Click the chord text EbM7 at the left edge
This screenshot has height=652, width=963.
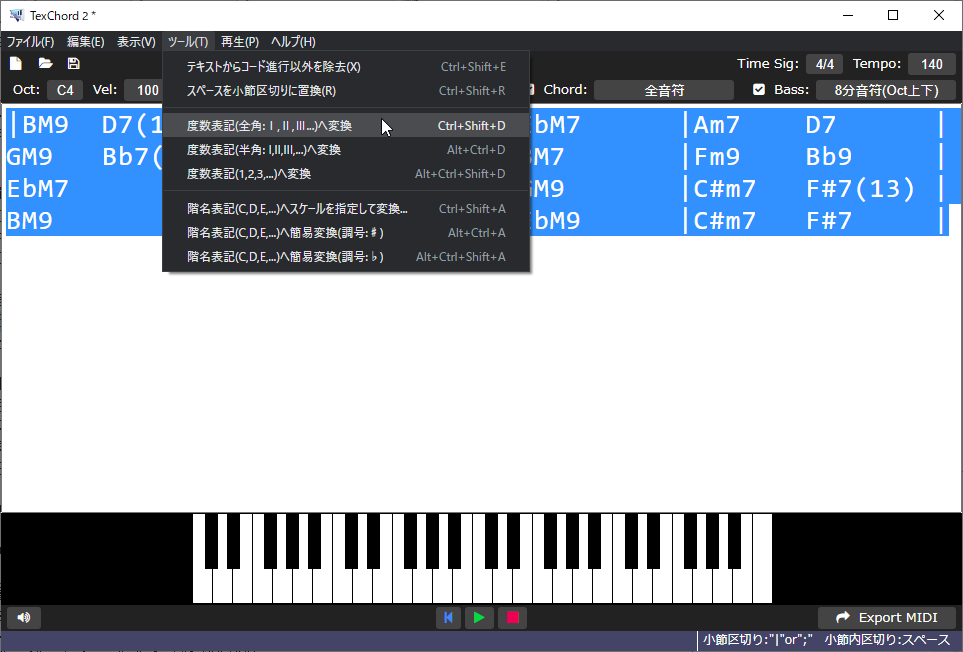37,189
